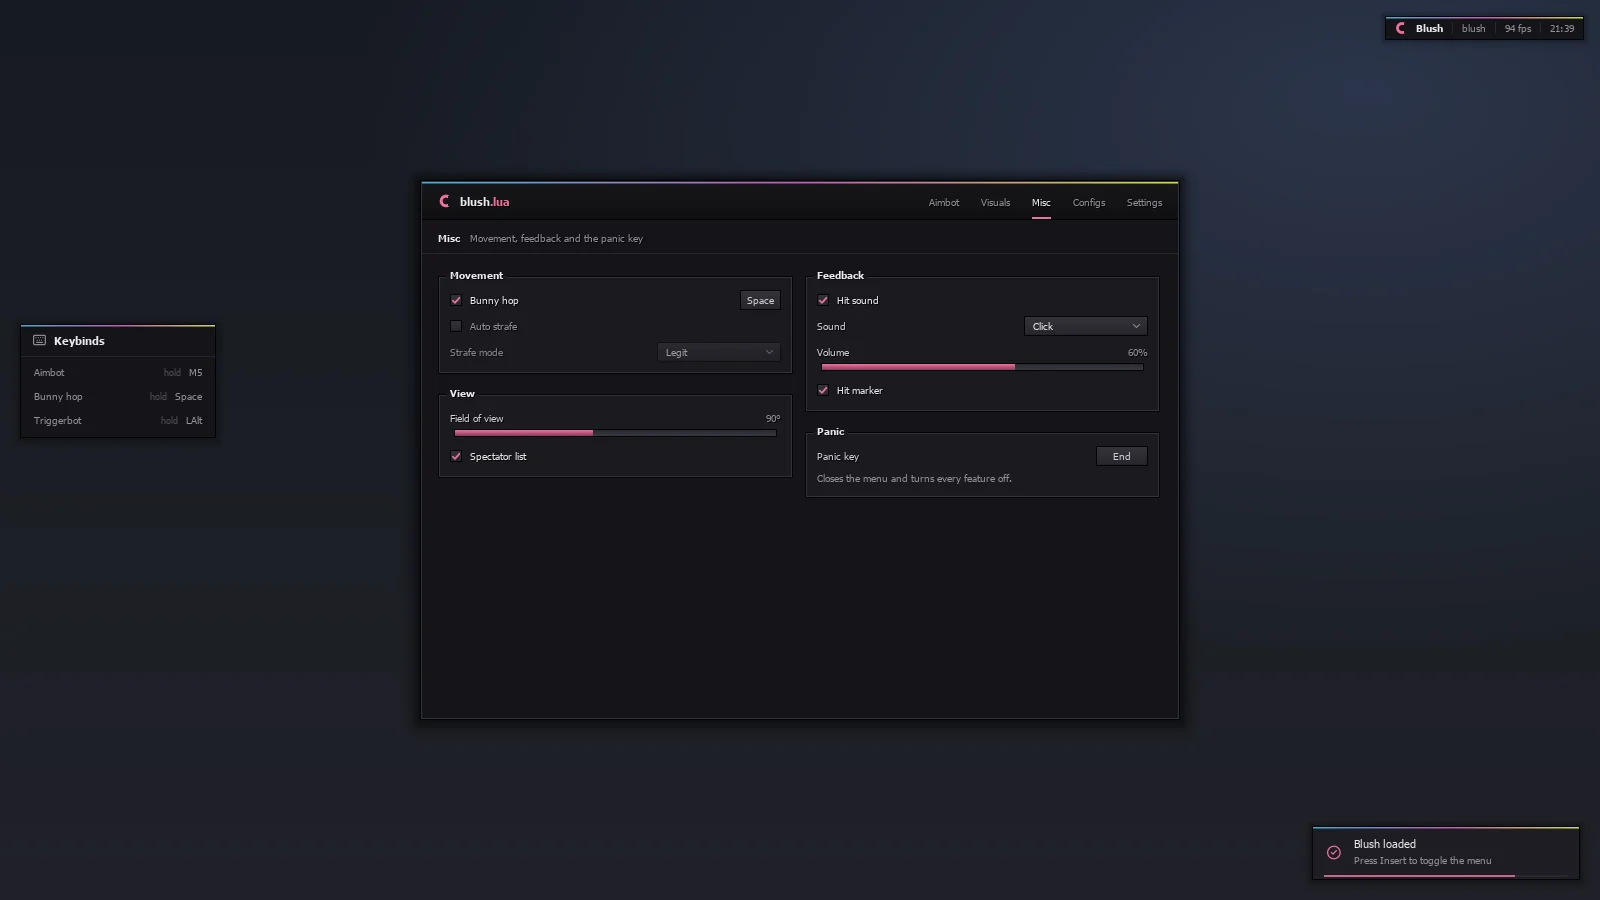Turn off the Spectator list checkbox
Viewport: 1600px width, 900px height.
tap(456, 456)
